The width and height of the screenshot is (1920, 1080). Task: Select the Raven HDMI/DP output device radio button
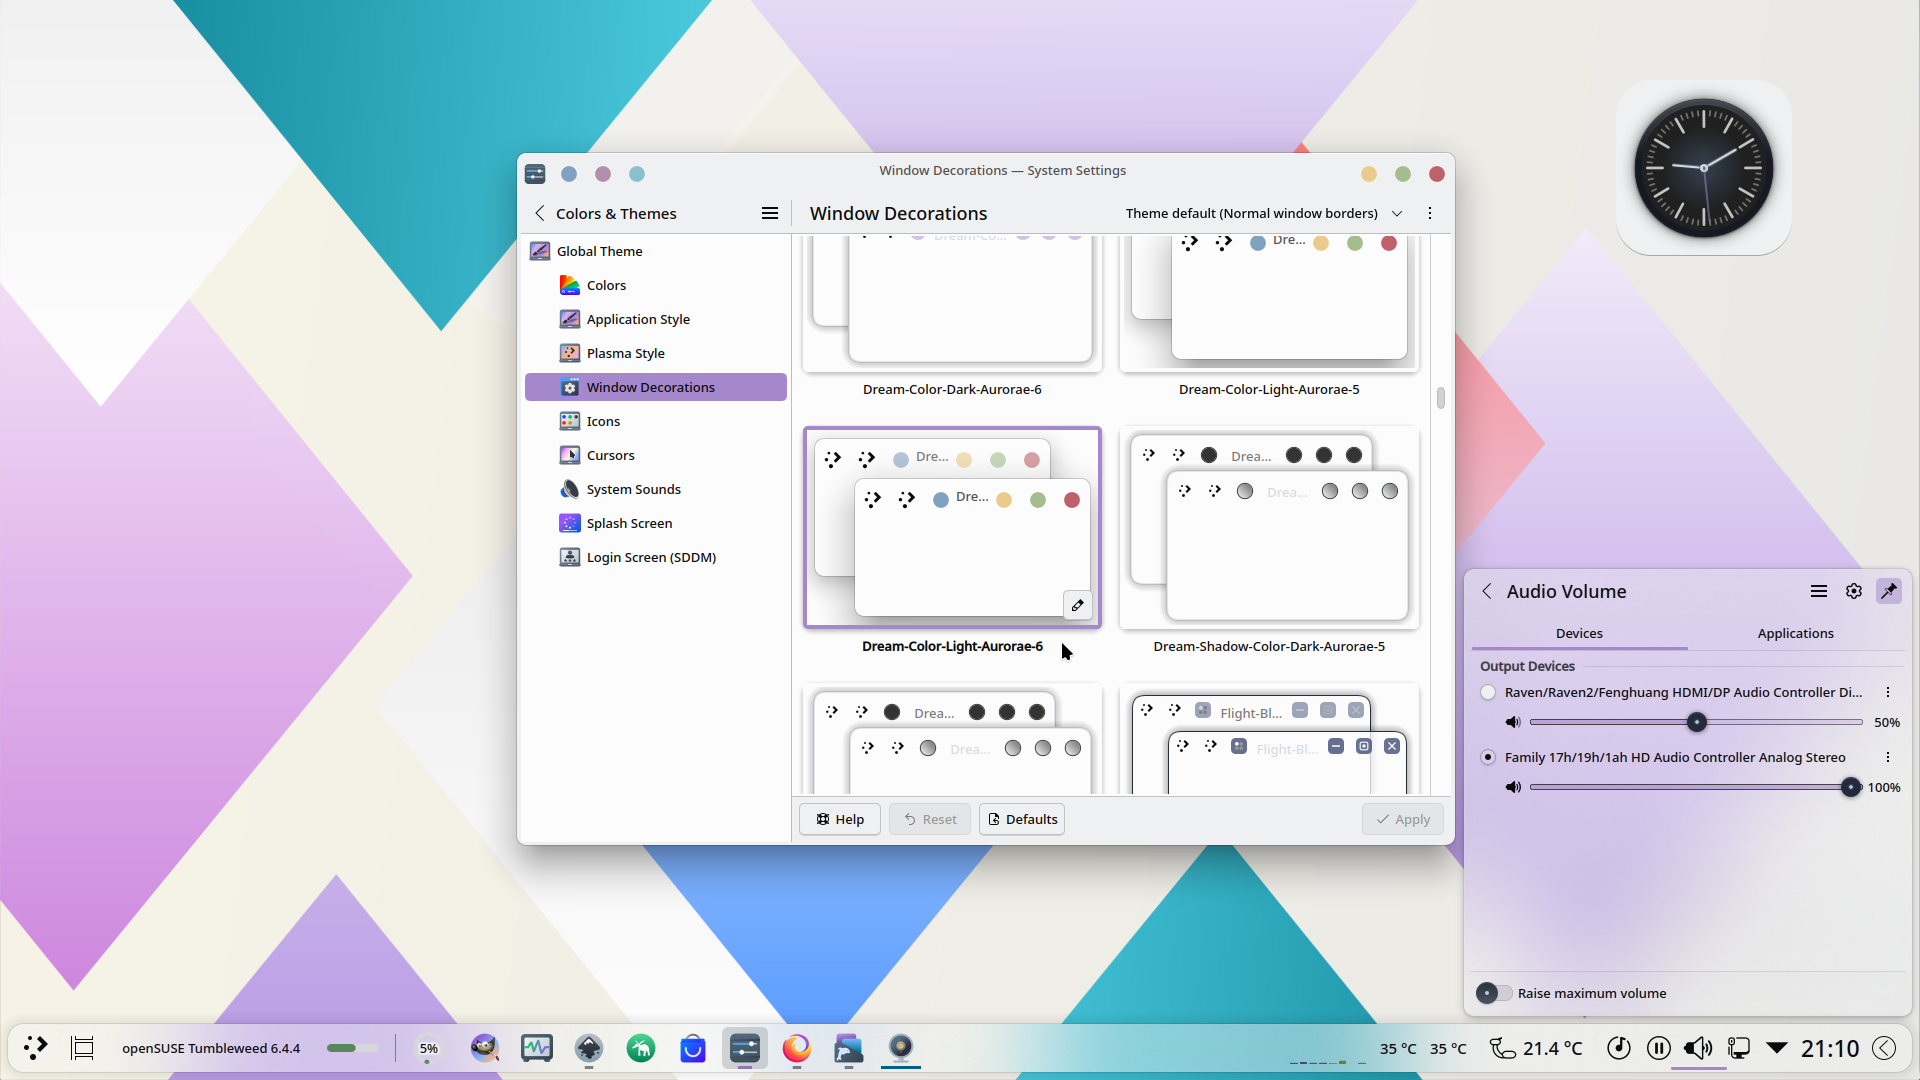[x=1488, y=692]
